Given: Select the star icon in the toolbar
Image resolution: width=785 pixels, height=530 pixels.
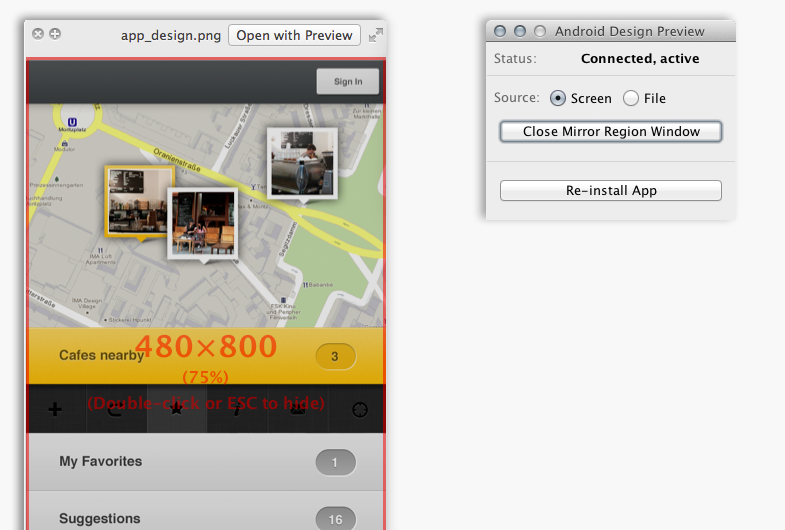Looking at the screenshot, I should click(x=177, y=409).
